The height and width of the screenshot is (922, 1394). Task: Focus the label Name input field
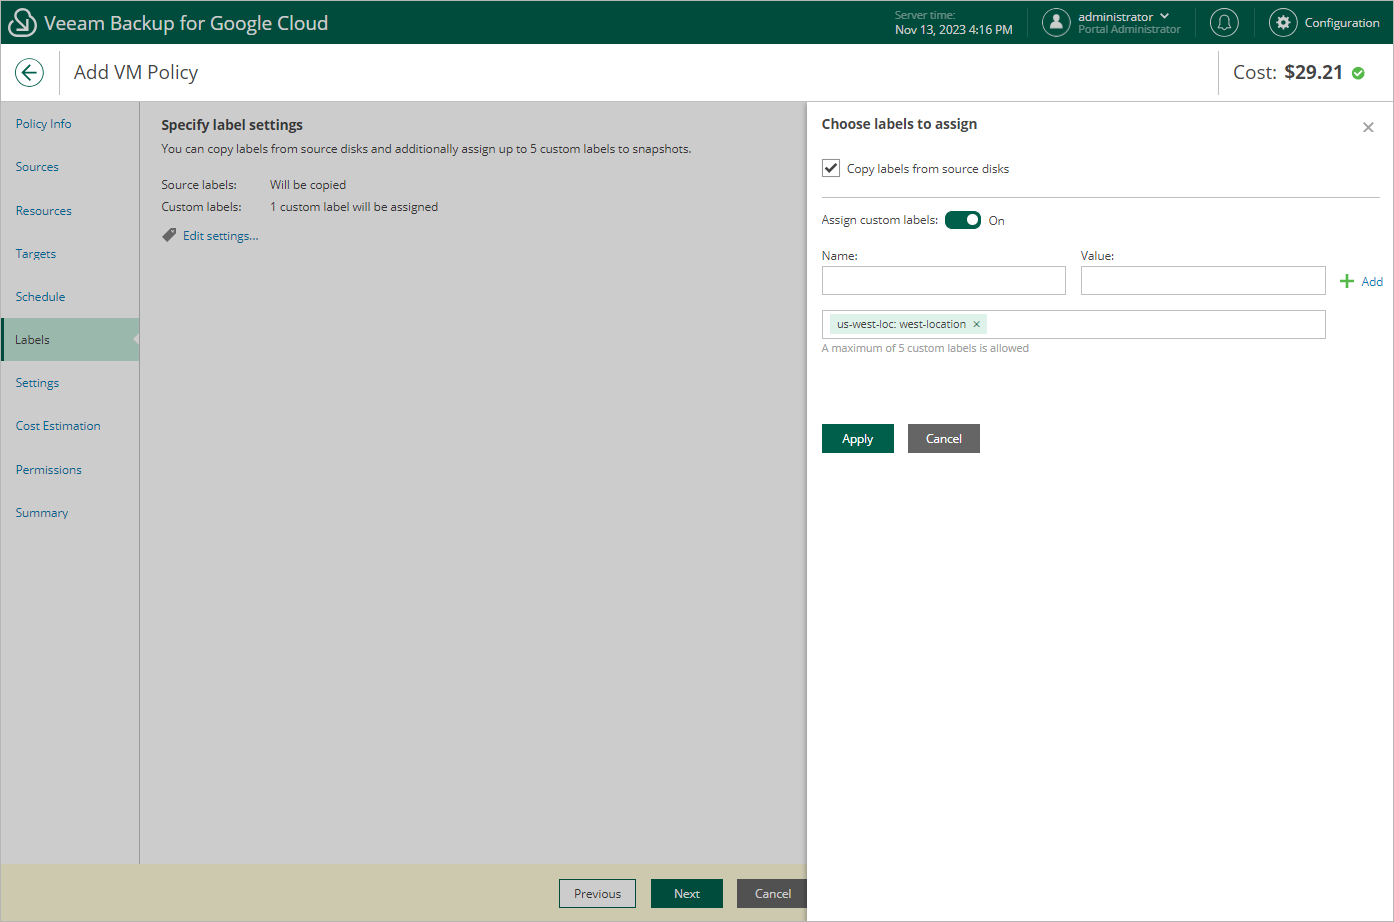click(944, 280)
